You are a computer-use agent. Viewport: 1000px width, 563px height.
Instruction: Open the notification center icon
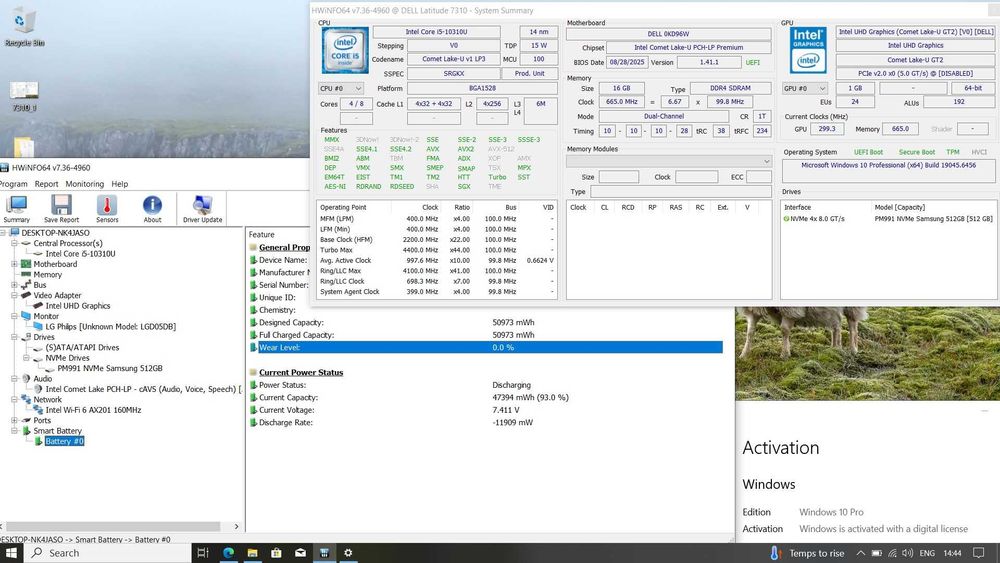(979, 553)
